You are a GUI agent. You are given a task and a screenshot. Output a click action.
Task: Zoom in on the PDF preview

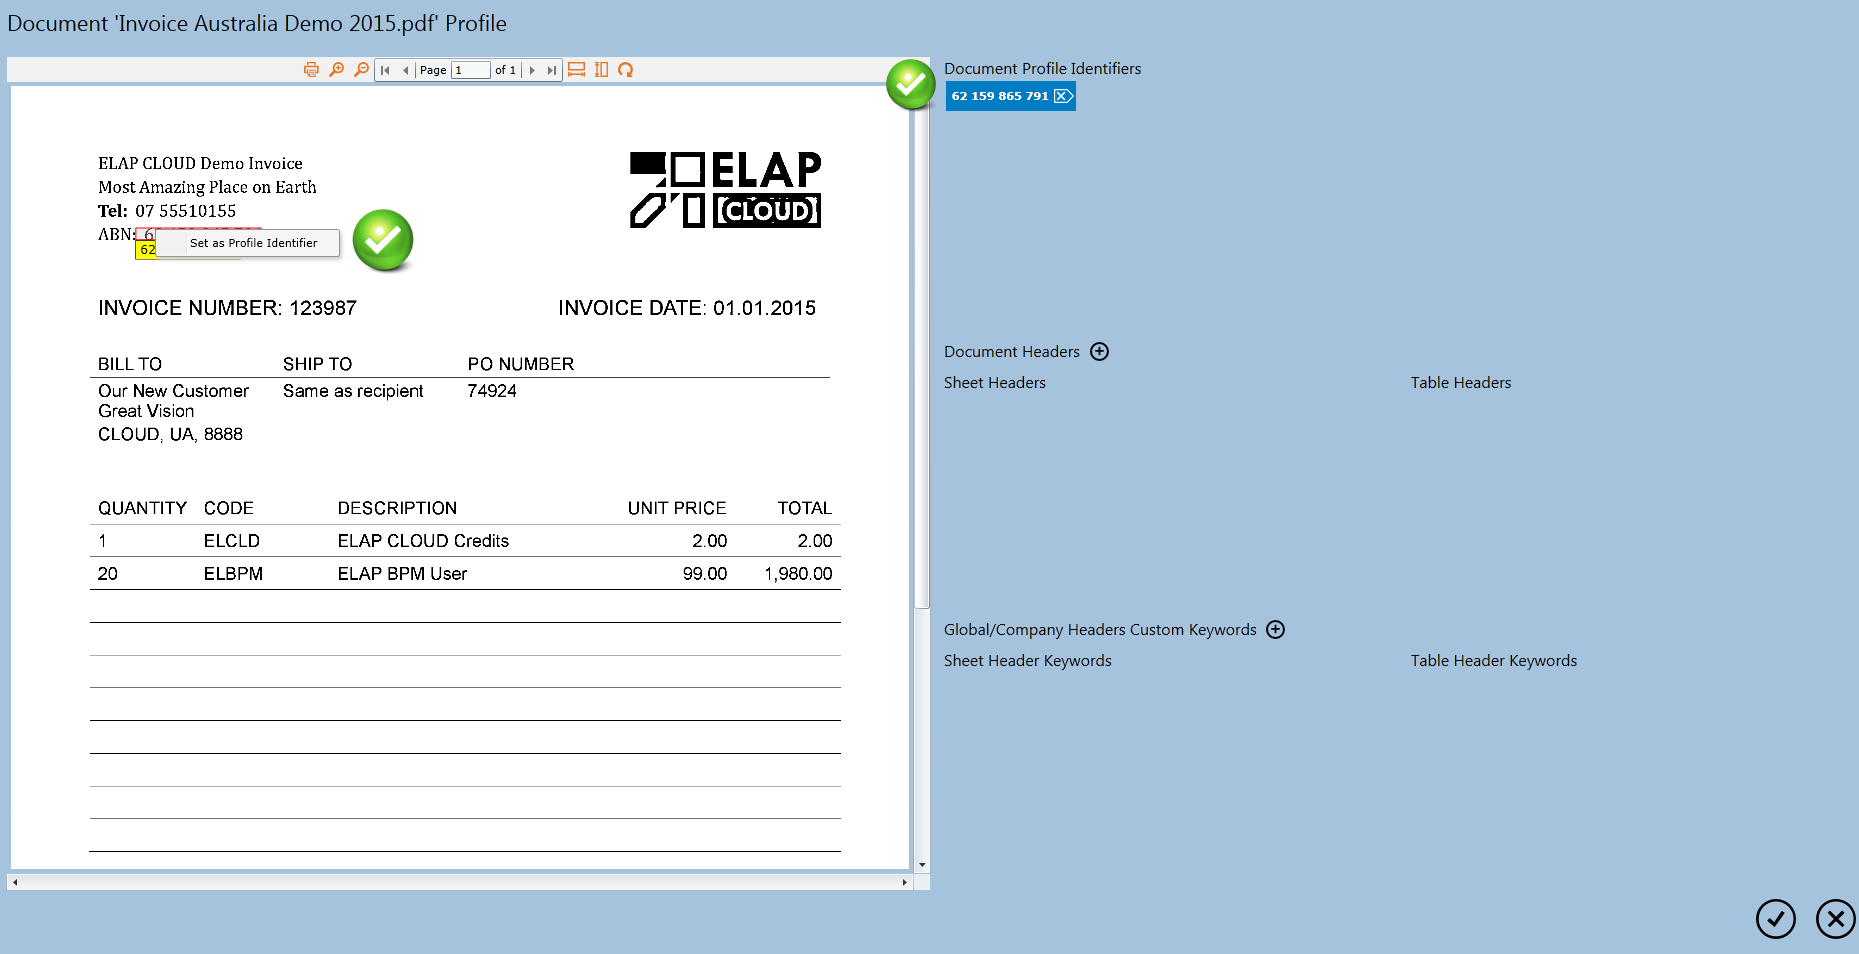[337, 70]
